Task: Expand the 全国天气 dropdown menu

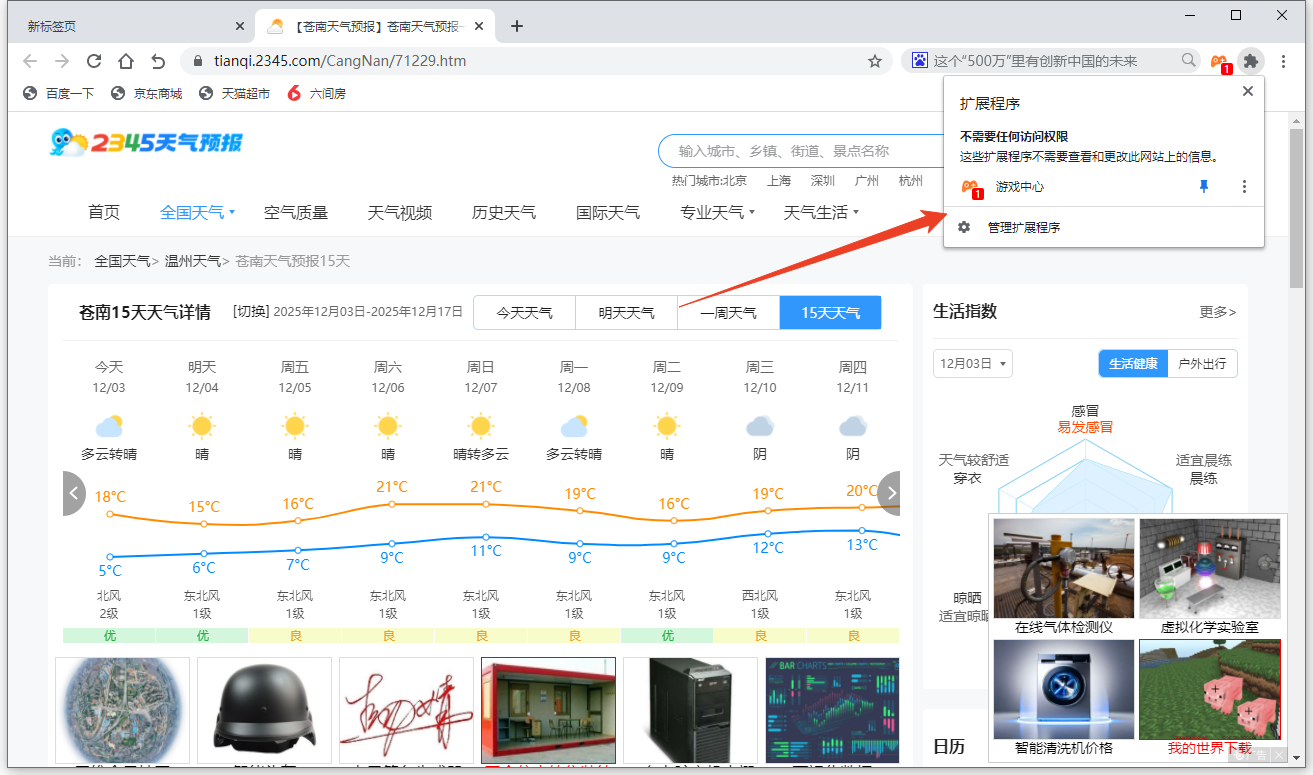Action: click(197, 212)
